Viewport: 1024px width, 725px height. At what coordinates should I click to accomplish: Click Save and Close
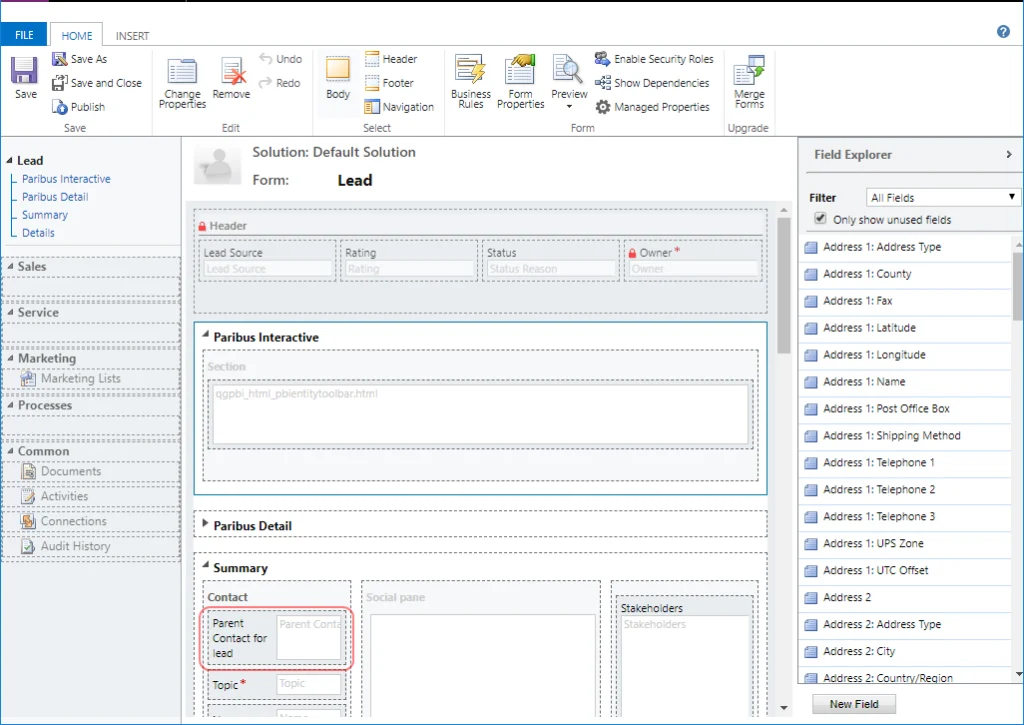(97, 83)
